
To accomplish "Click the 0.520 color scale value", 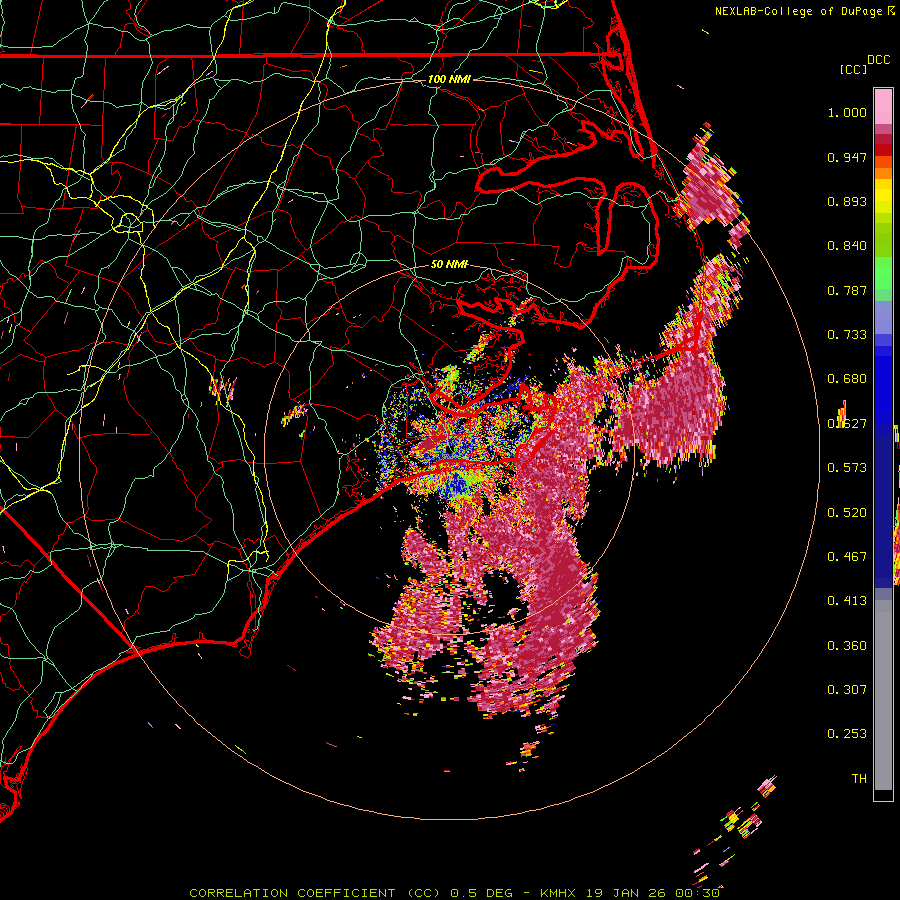I will [847, 513].
